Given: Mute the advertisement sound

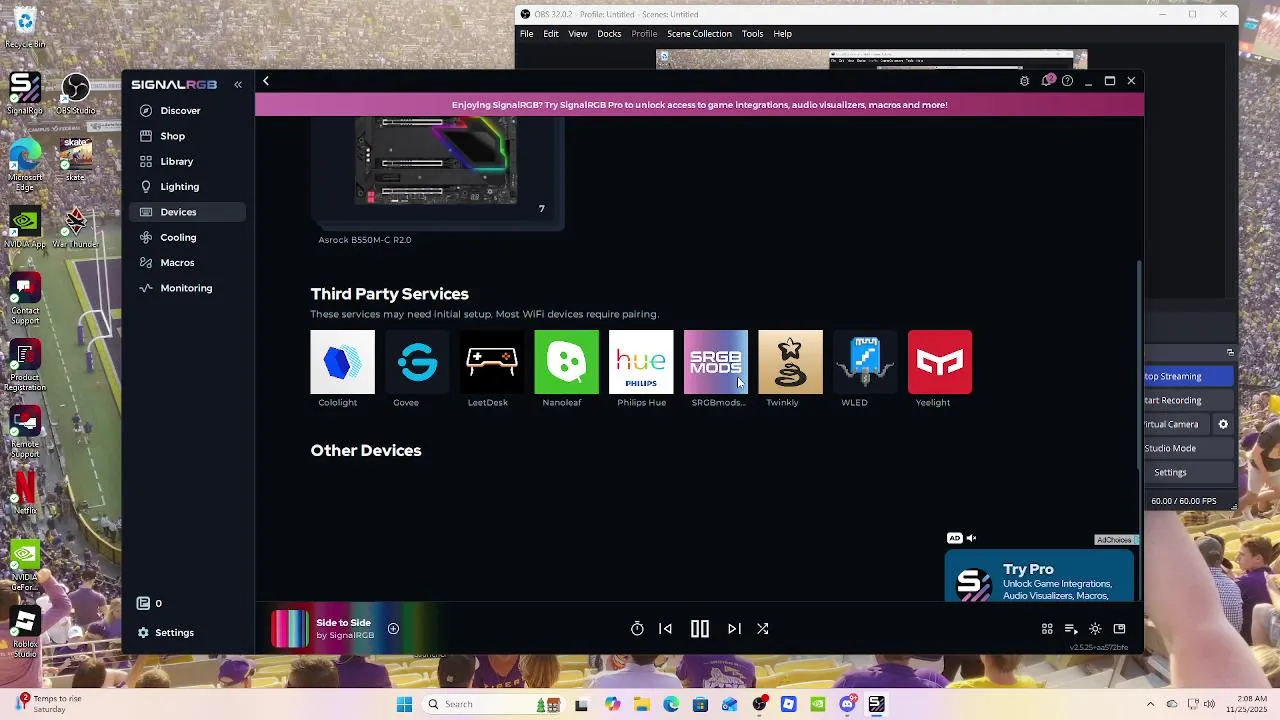Looking at the screenshot, I should point(971,538).
